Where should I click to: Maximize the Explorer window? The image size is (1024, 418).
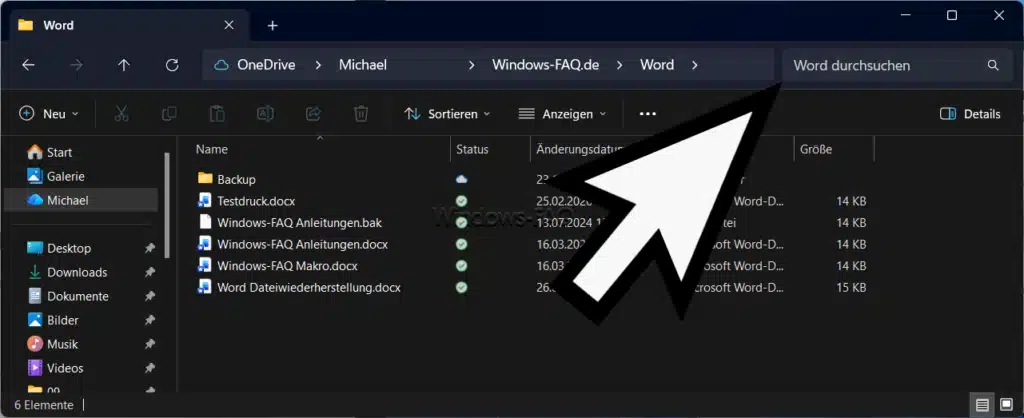pos(952,15)
